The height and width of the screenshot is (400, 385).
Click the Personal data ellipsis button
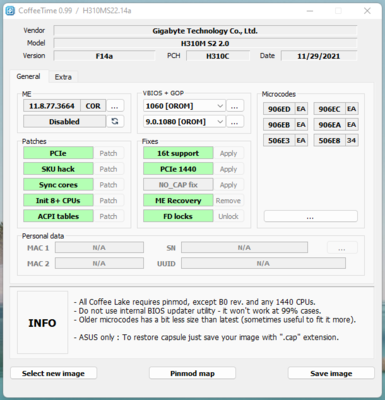pos(342,248)
